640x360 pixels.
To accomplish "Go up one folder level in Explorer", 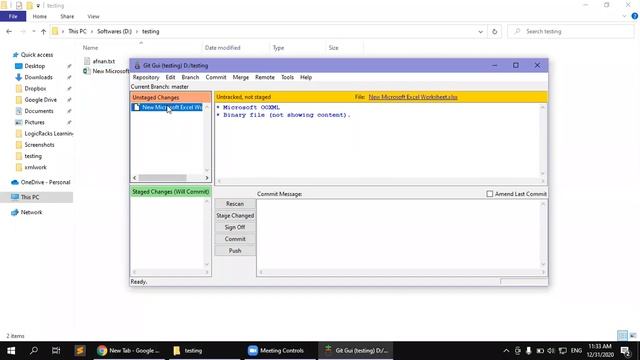I will pos(43,31).
